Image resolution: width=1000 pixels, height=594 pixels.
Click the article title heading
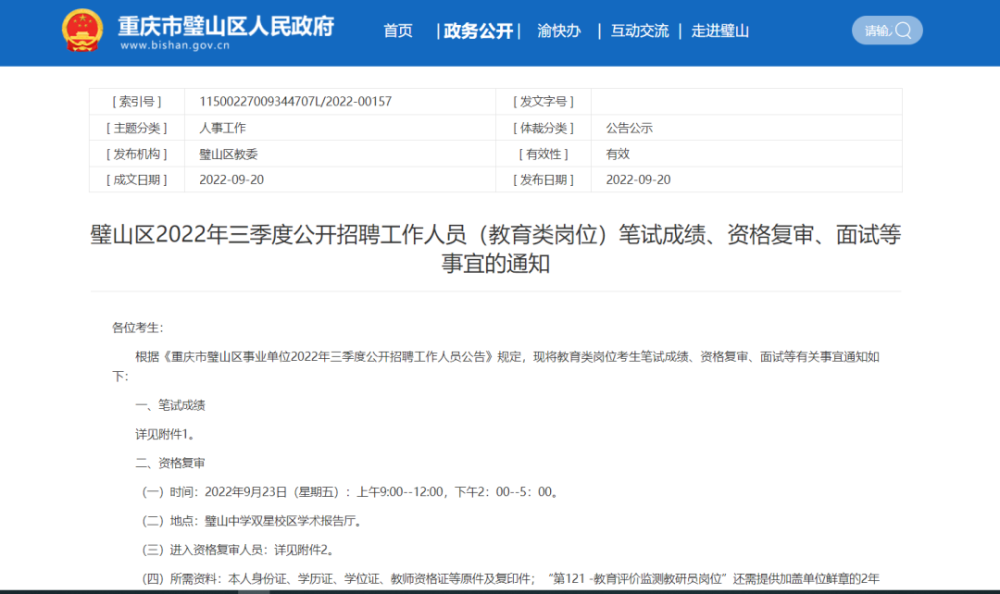496,249
